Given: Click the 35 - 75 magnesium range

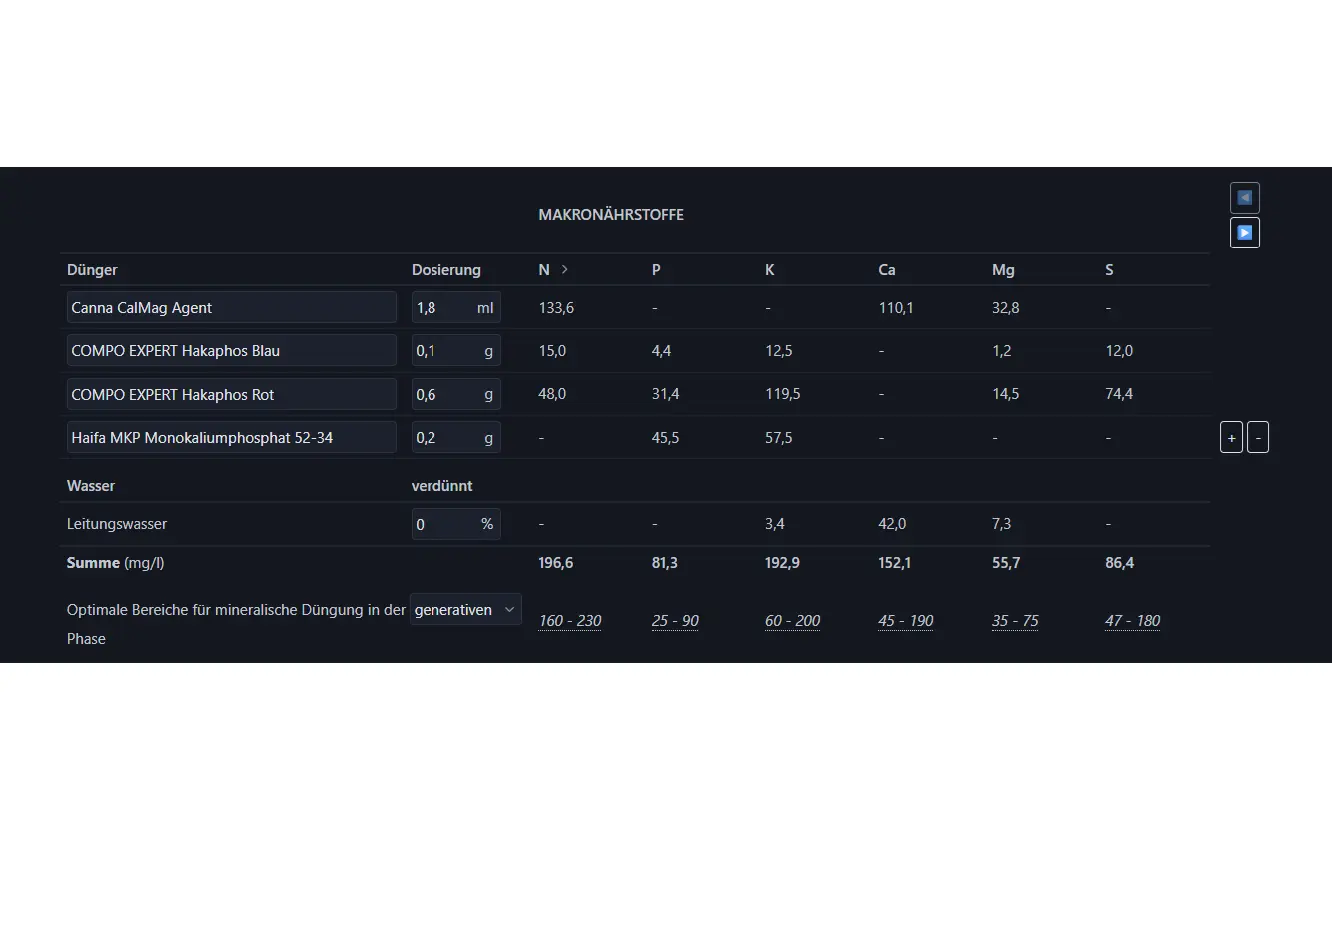Looking at the screenshot, I should (1015, 621).
